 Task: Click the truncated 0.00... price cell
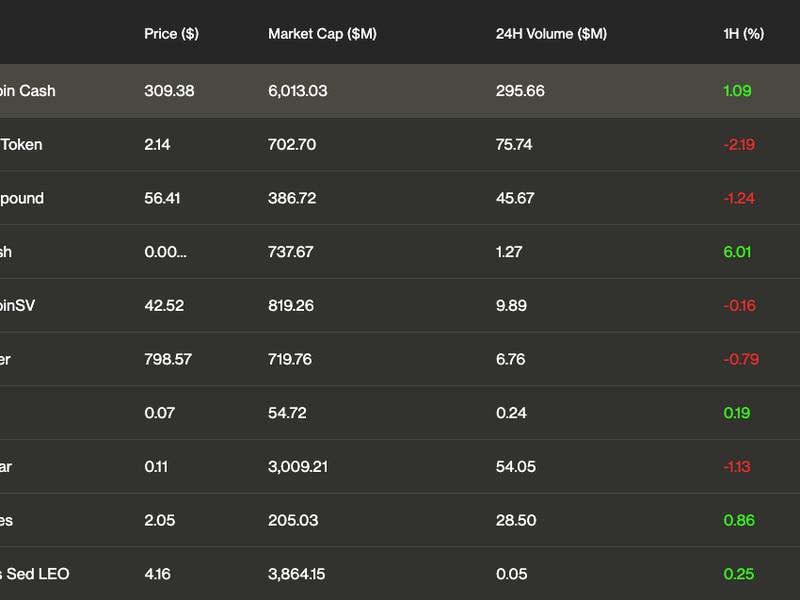165,252
